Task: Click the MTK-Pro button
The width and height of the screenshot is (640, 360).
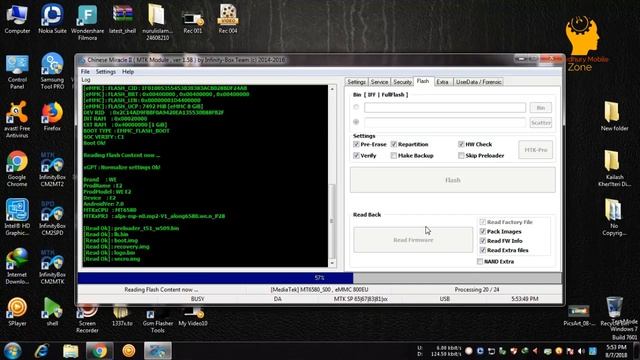Action: [x=536, y=150]
